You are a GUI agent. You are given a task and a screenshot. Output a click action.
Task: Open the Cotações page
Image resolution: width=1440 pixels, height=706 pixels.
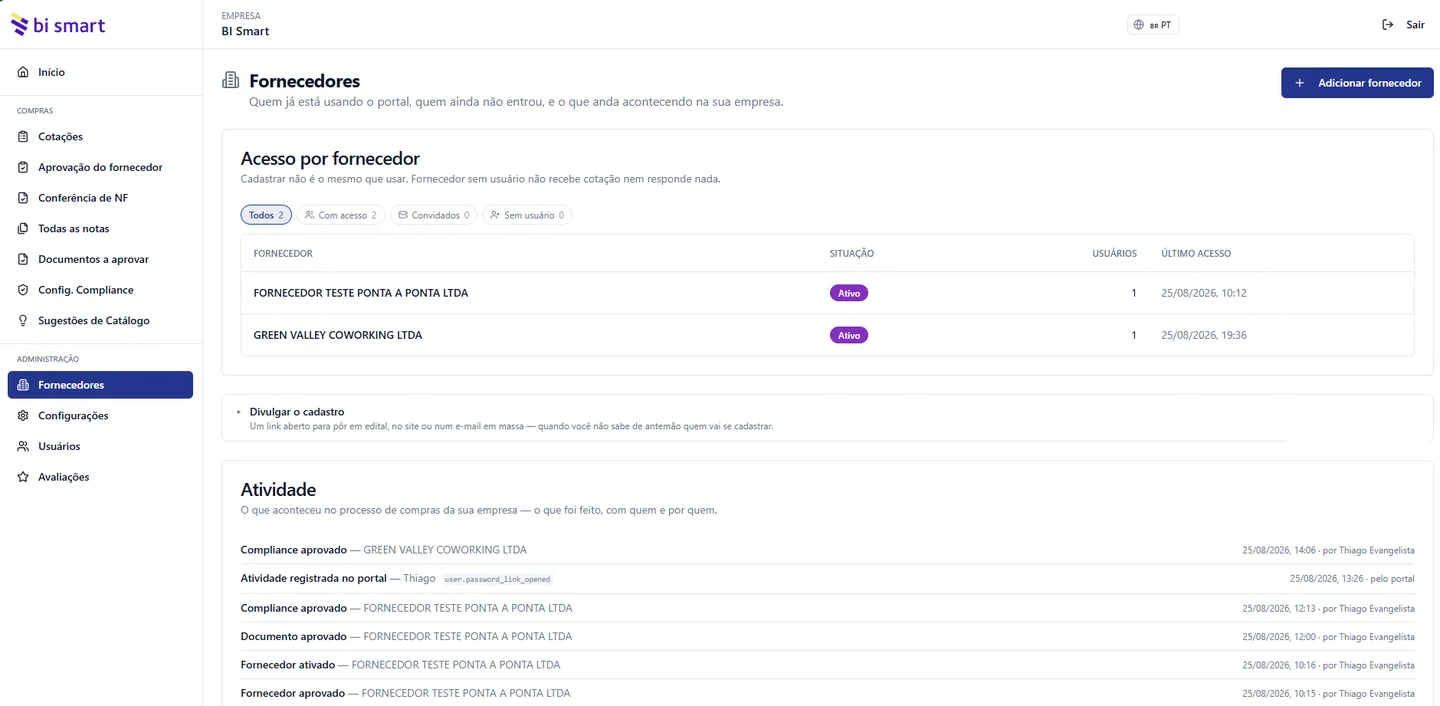[100, 136]
